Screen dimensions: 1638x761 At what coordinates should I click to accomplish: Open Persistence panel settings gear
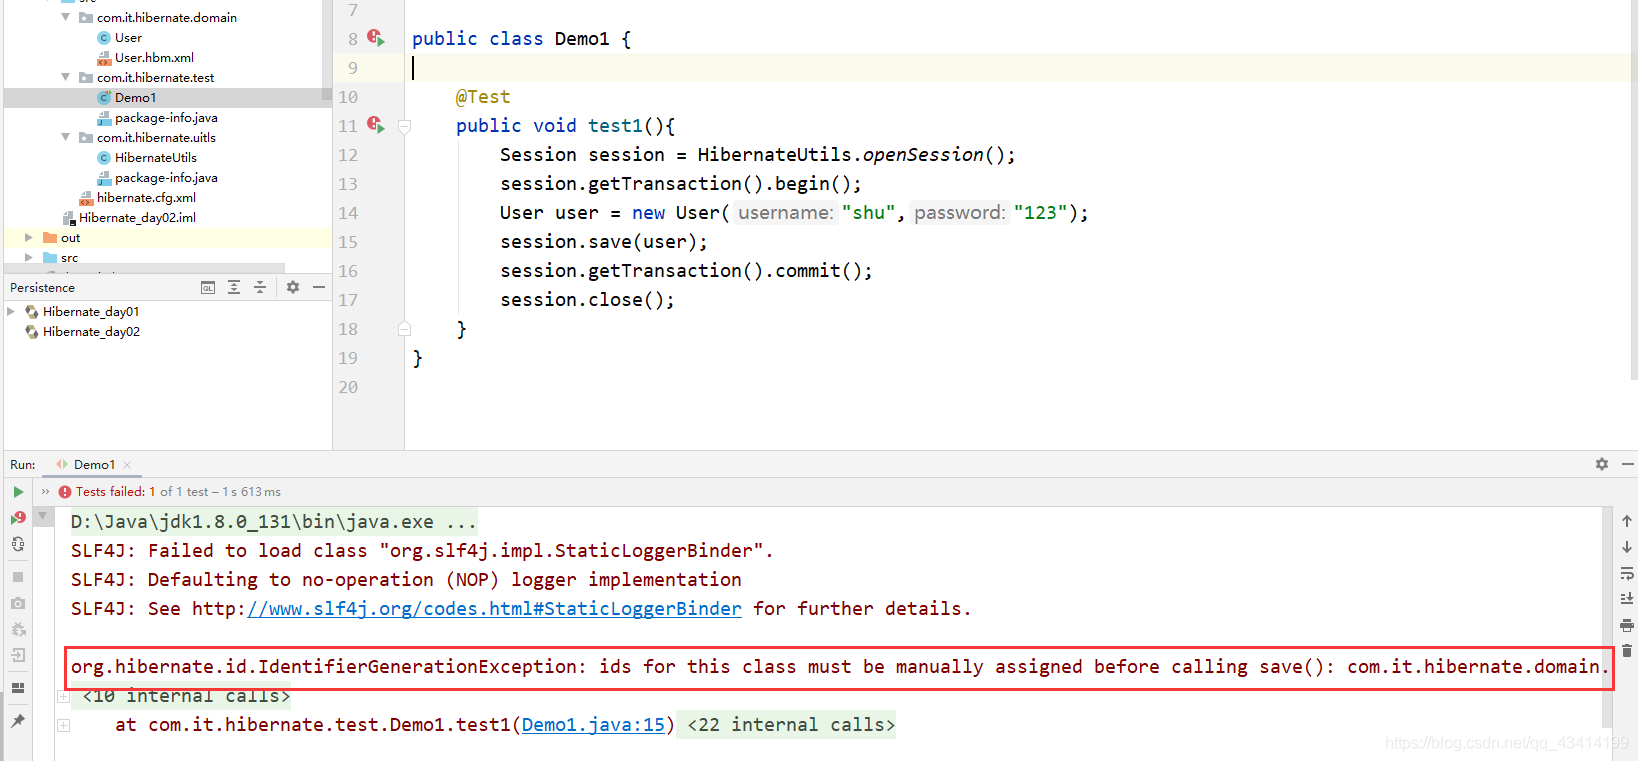tap(293, 287)
